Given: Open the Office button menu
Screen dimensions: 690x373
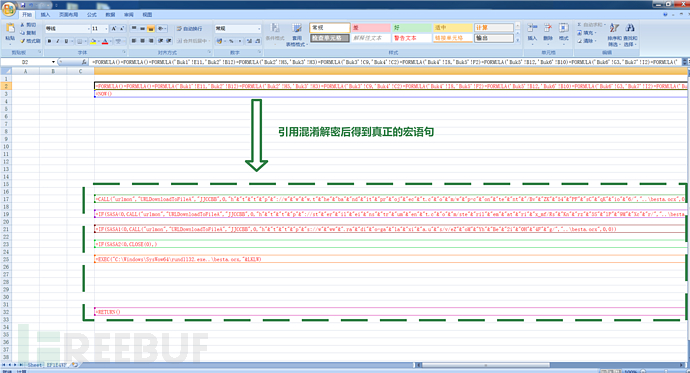Looking at the screenshot, I should (x=8, y=8).
